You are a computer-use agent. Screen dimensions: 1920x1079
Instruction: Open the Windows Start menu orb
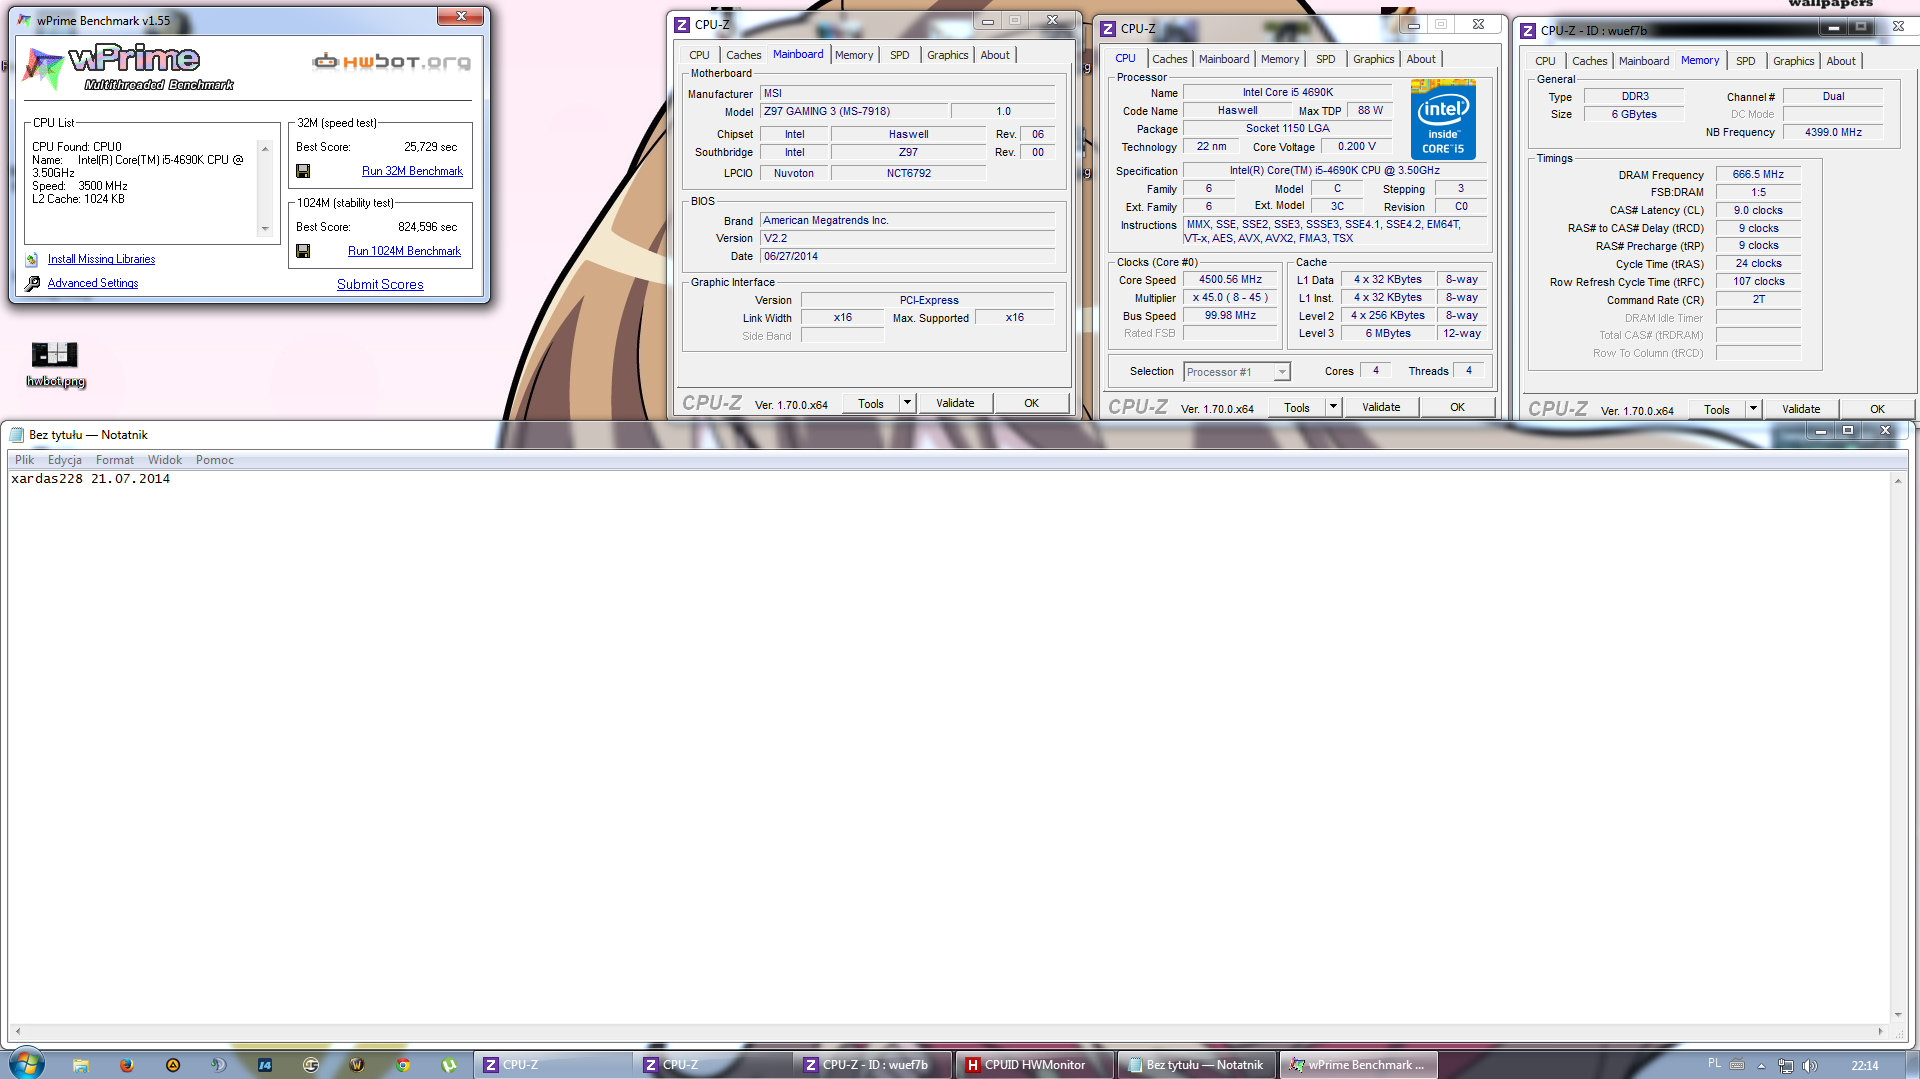[27, 1064]
